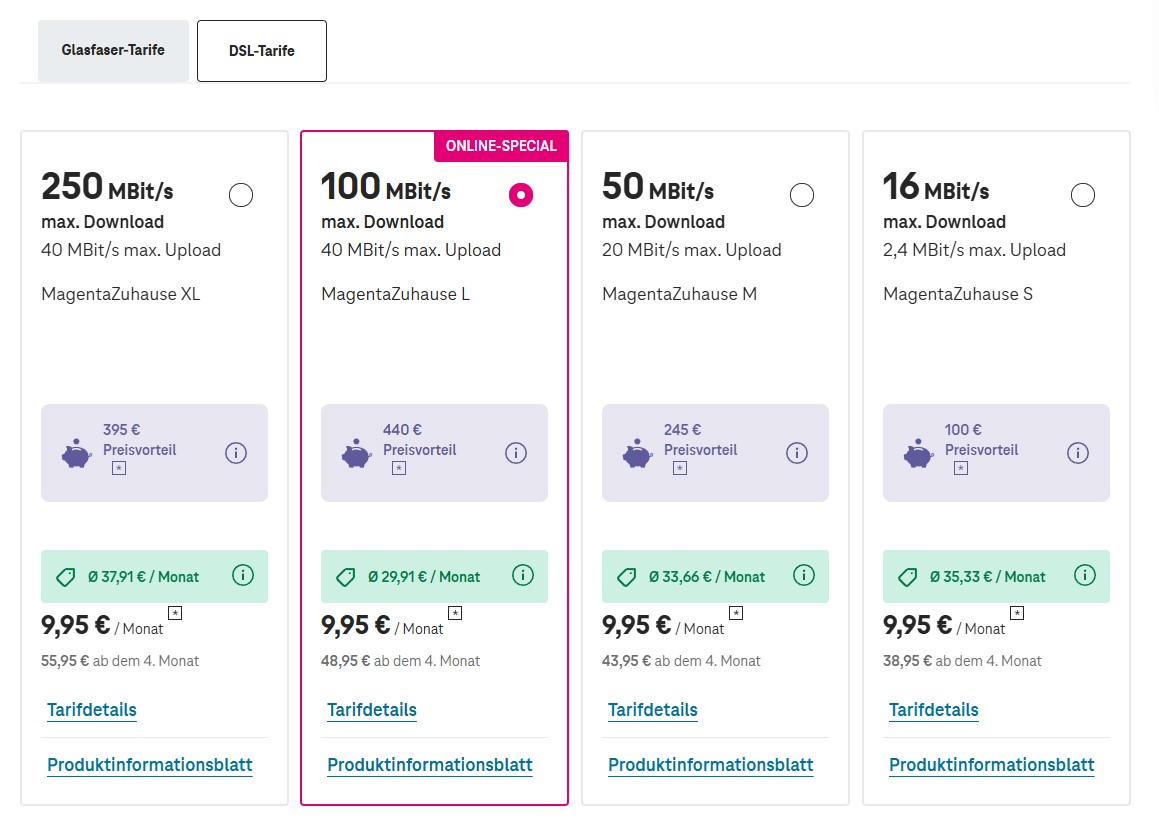
Task: Open info icon for 440 € Preisvorteil
Action: [516, 452]
